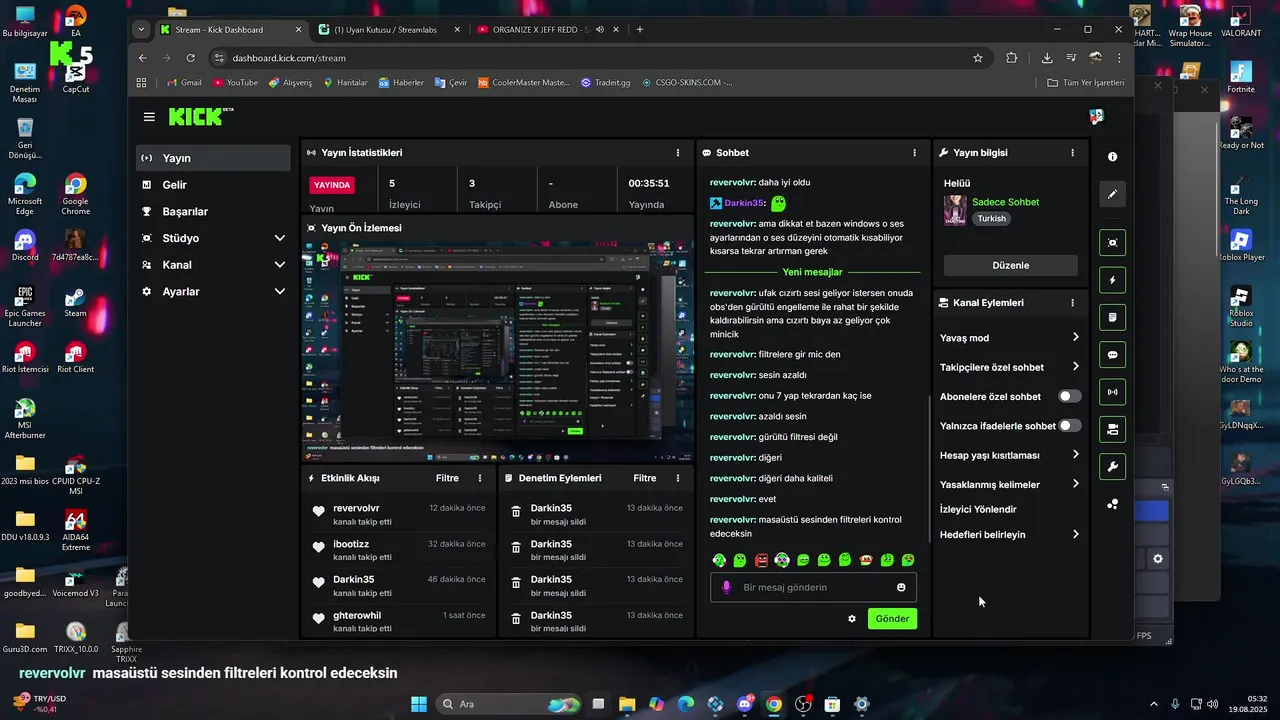
Task: Toggle the stream preview panel icon
Action: [1112, 243]
